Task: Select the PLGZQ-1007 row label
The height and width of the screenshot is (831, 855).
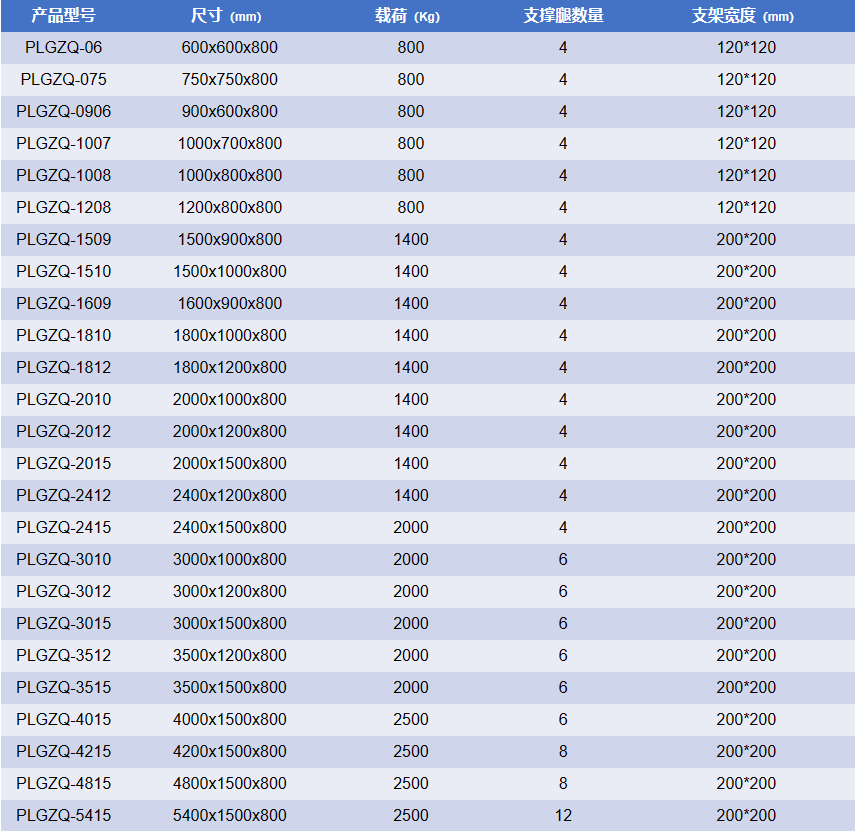Action: click(x=63, y=143)
